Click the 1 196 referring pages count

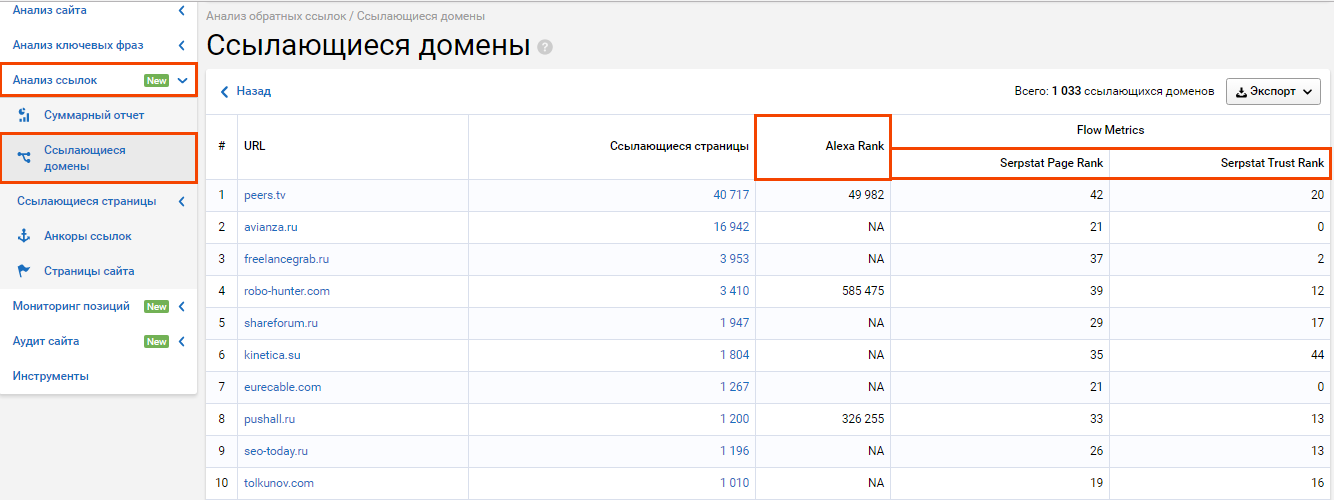click(x=734, y=451)
